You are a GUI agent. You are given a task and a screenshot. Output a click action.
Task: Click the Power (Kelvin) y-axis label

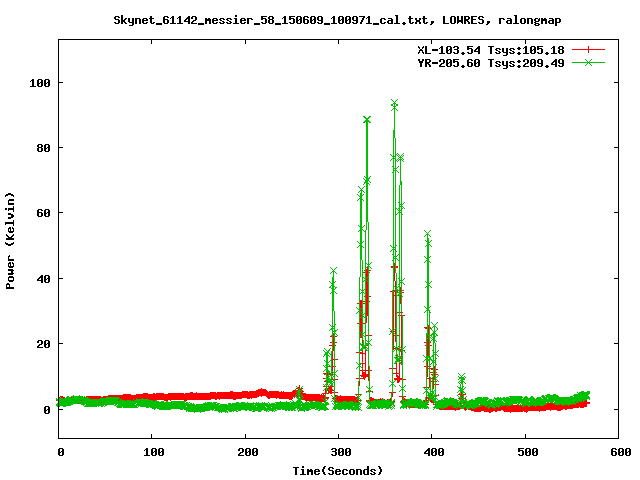11,240
